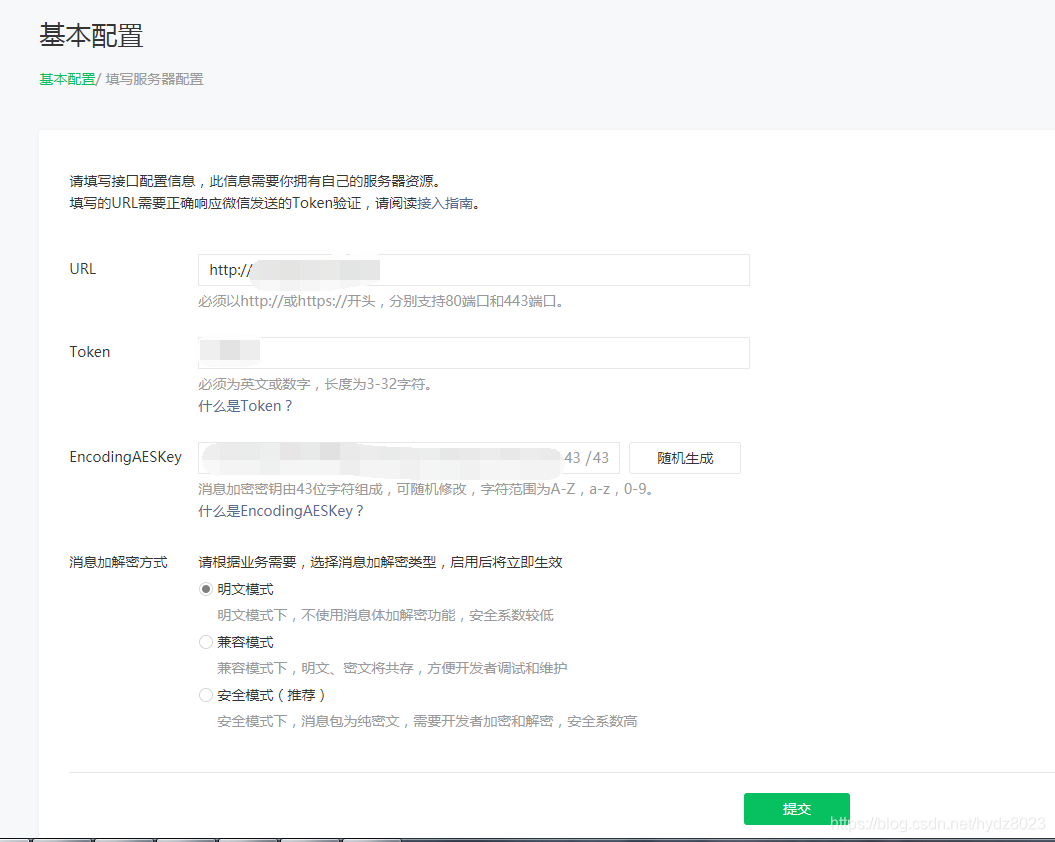Click the 消息加解密方式 label
Viewport: 1055px width, 842px height.
click(118, 562)
